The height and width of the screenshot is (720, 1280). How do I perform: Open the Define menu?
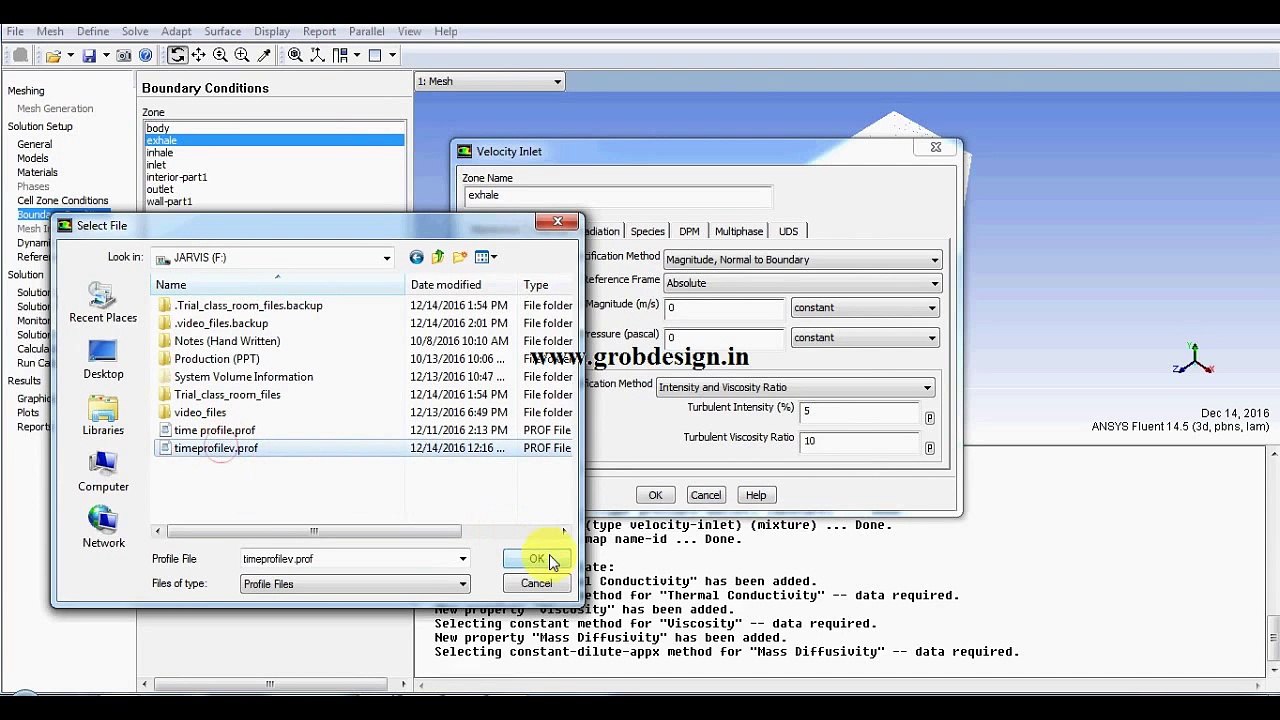(x=93, y=31)
